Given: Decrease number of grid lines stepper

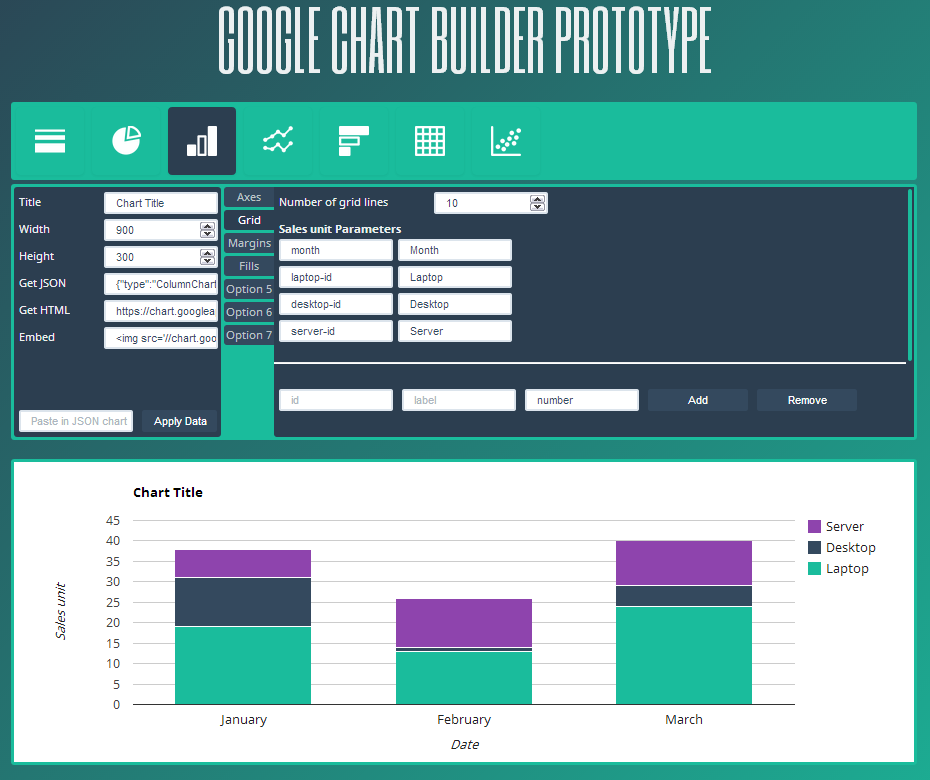Looking at the screenshot, I should (537, 207).
